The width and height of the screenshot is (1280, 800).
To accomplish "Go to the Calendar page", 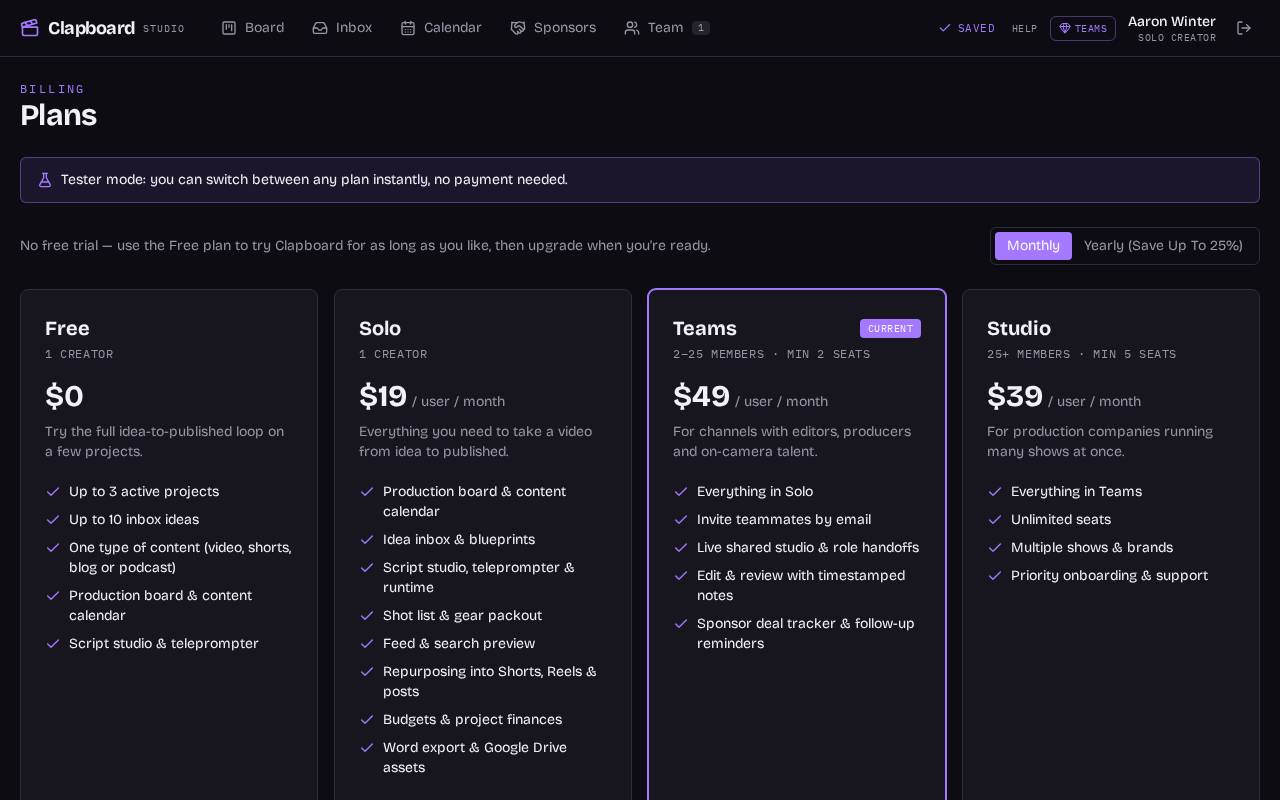I will tap(441, 28).
